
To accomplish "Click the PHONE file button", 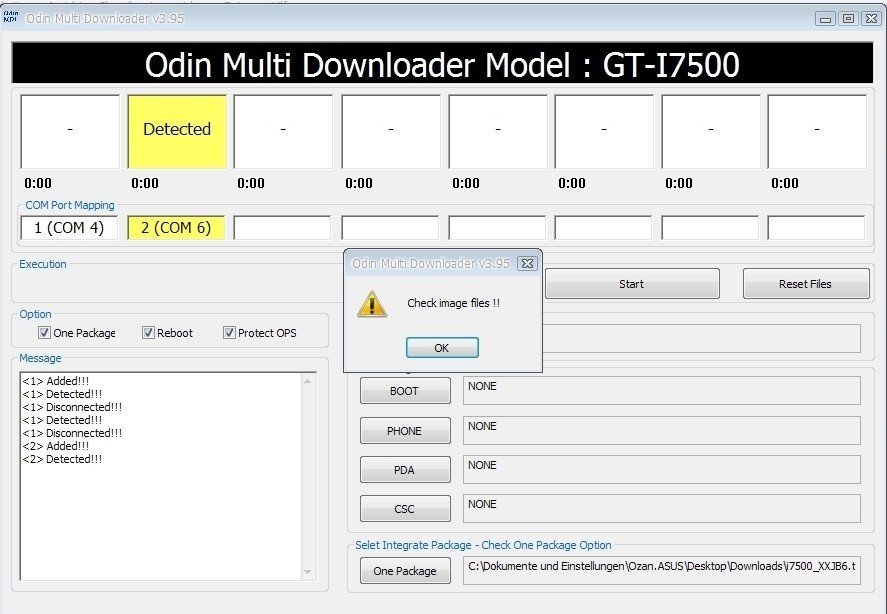I will [405, 431].
